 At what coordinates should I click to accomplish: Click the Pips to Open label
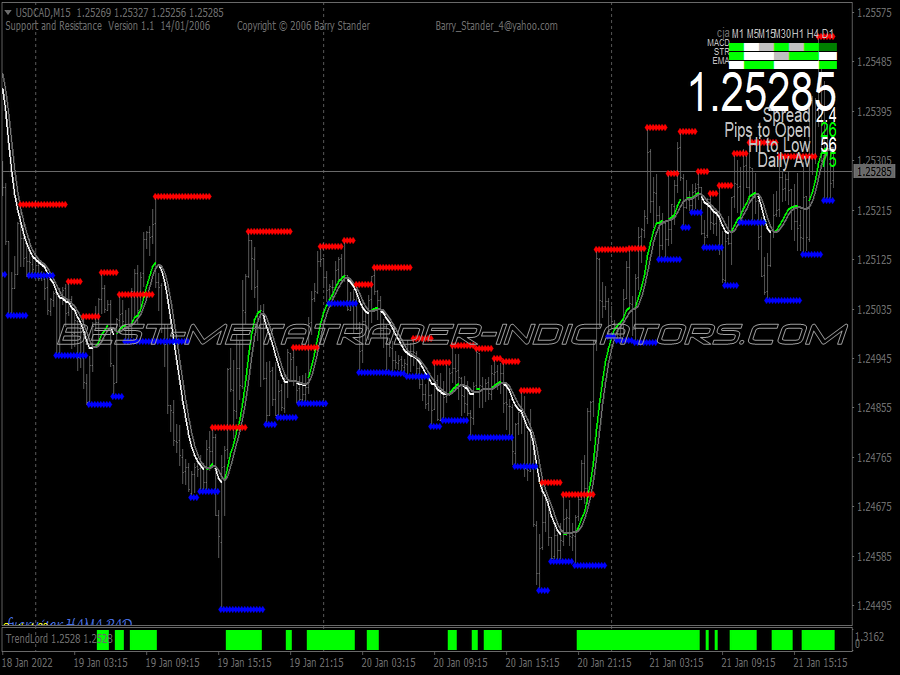click(x=767, y=130)
